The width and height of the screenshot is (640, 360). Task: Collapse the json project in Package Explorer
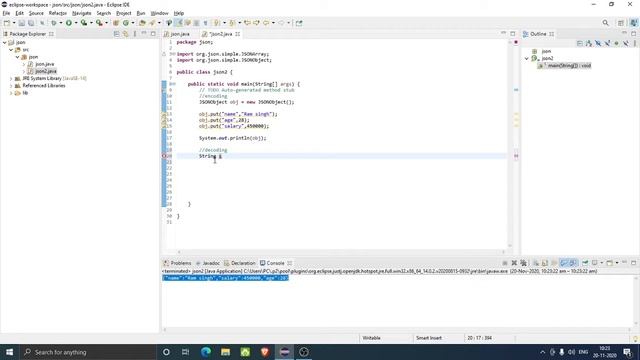pos(4,42)
